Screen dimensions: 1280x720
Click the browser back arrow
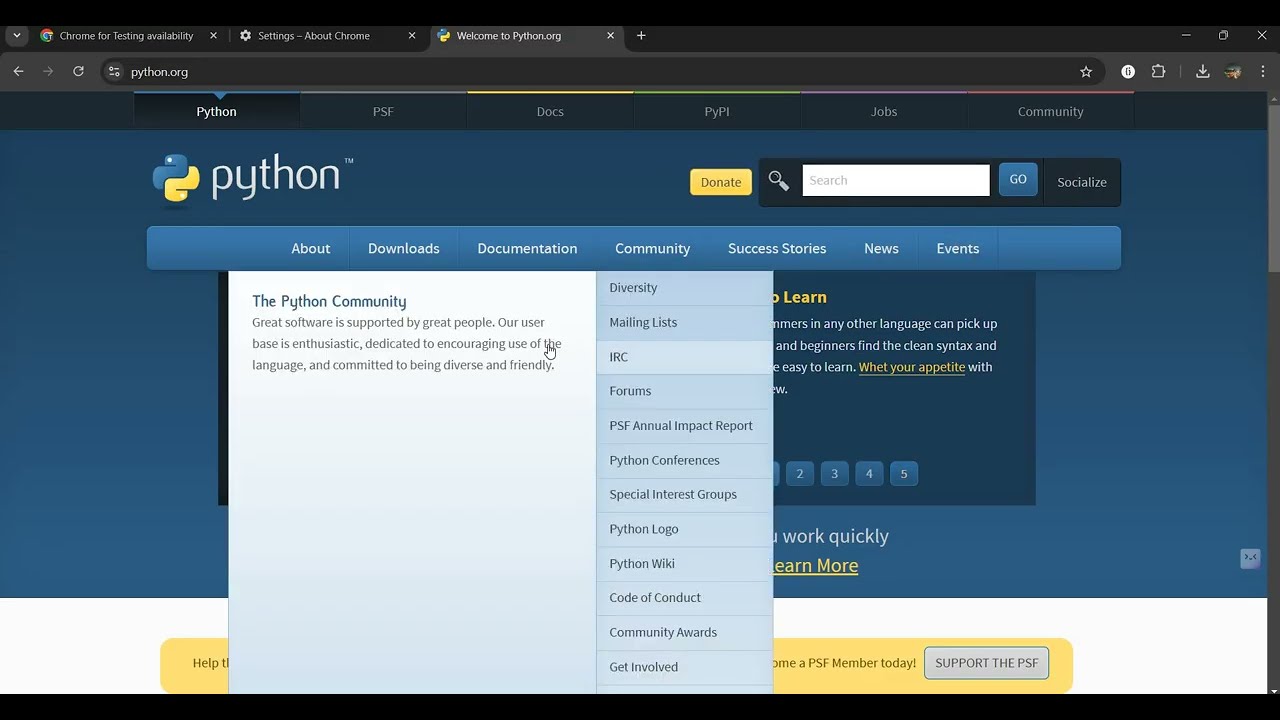click(x=18, y=71)
